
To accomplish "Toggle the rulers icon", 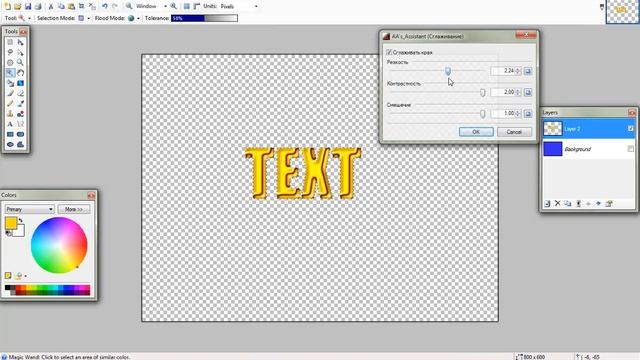I will coord(197,6).
